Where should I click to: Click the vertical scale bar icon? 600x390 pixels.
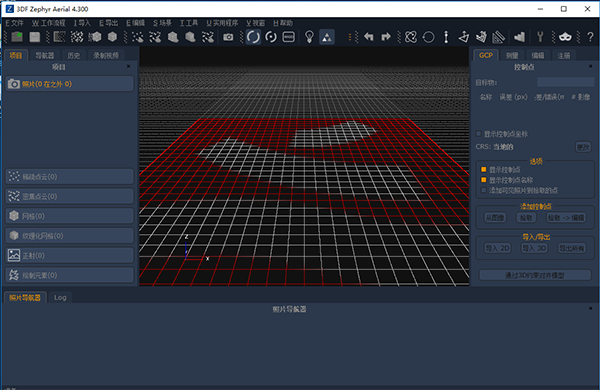(446, 37)
